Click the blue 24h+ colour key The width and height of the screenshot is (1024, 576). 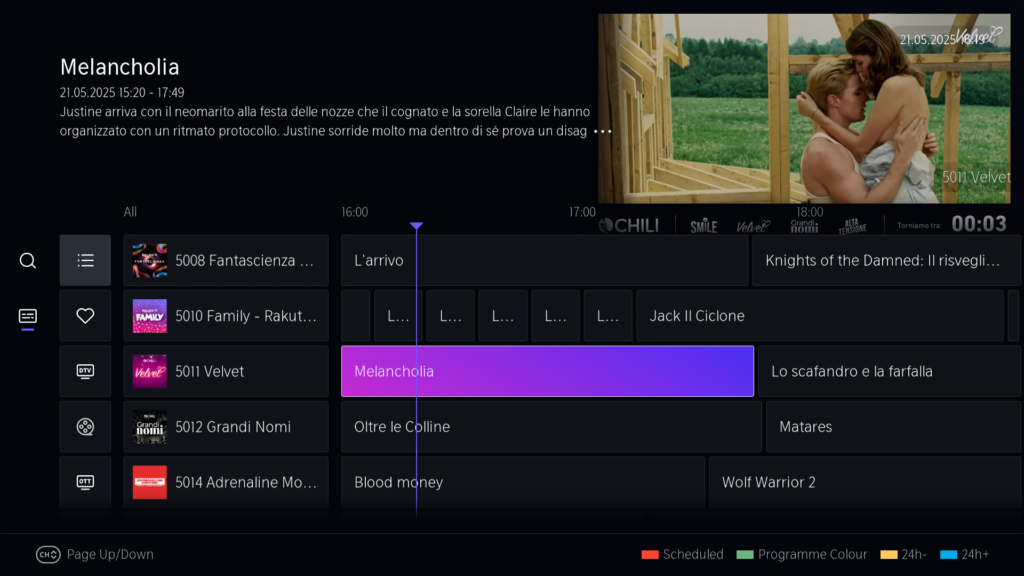[x=948, y=554]
